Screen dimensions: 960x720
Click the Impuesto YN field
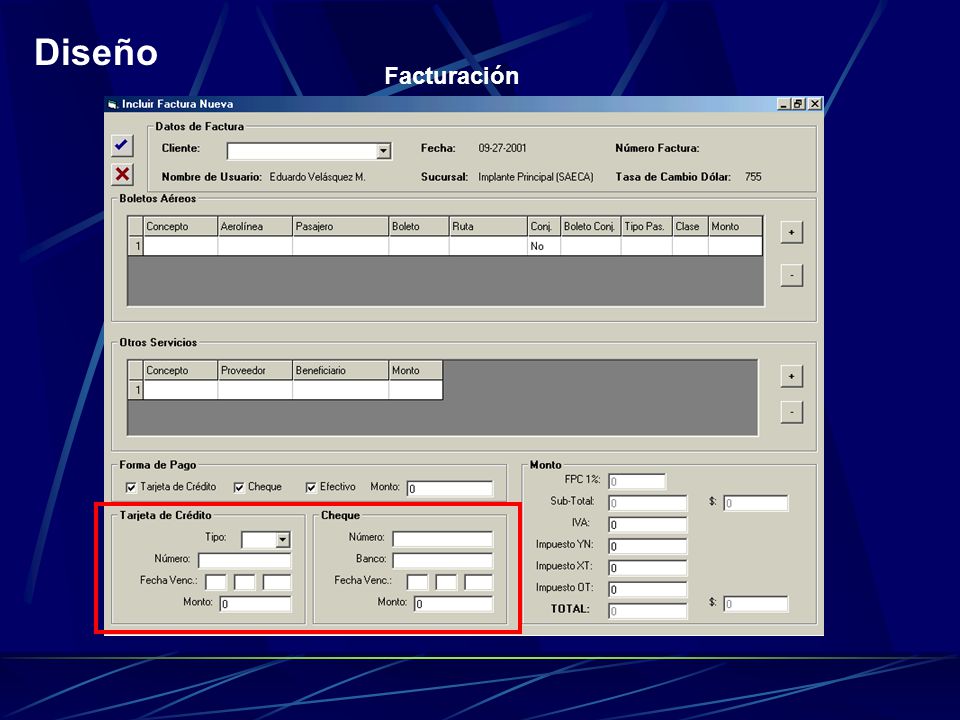pyautogui.click(x=648, y=546)
